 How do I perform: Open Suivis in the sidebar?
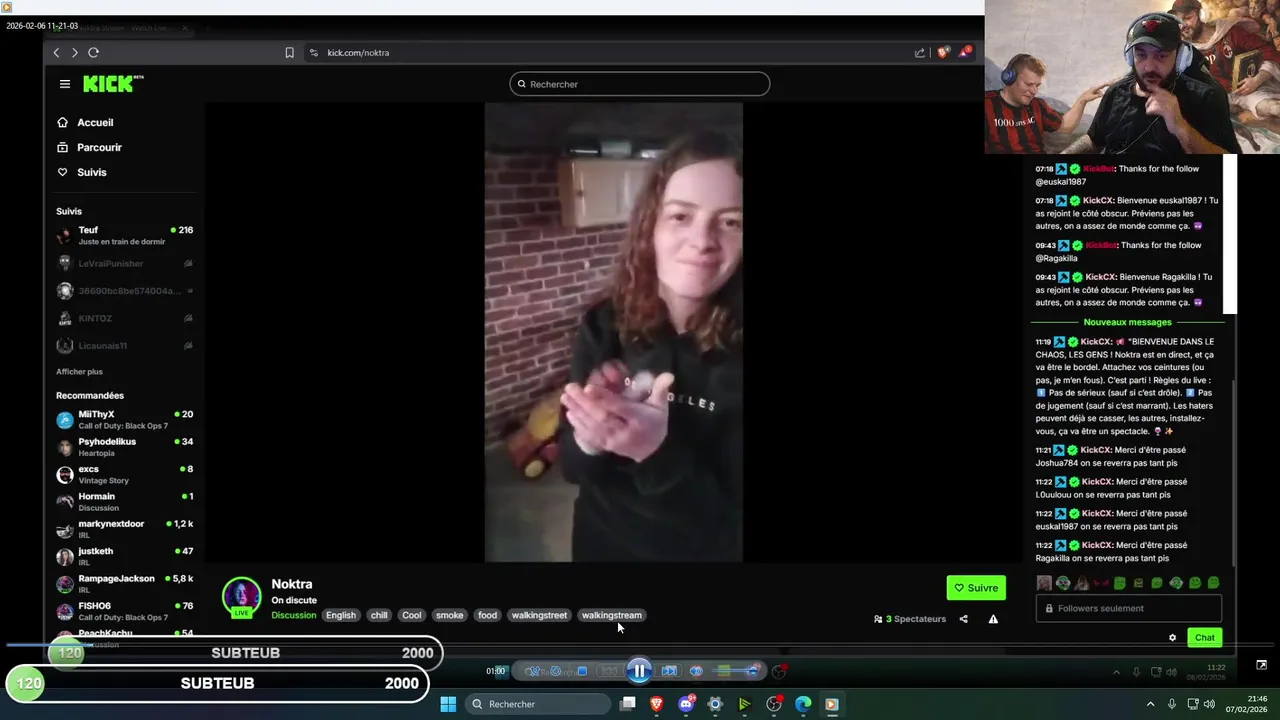click(91, 172)
